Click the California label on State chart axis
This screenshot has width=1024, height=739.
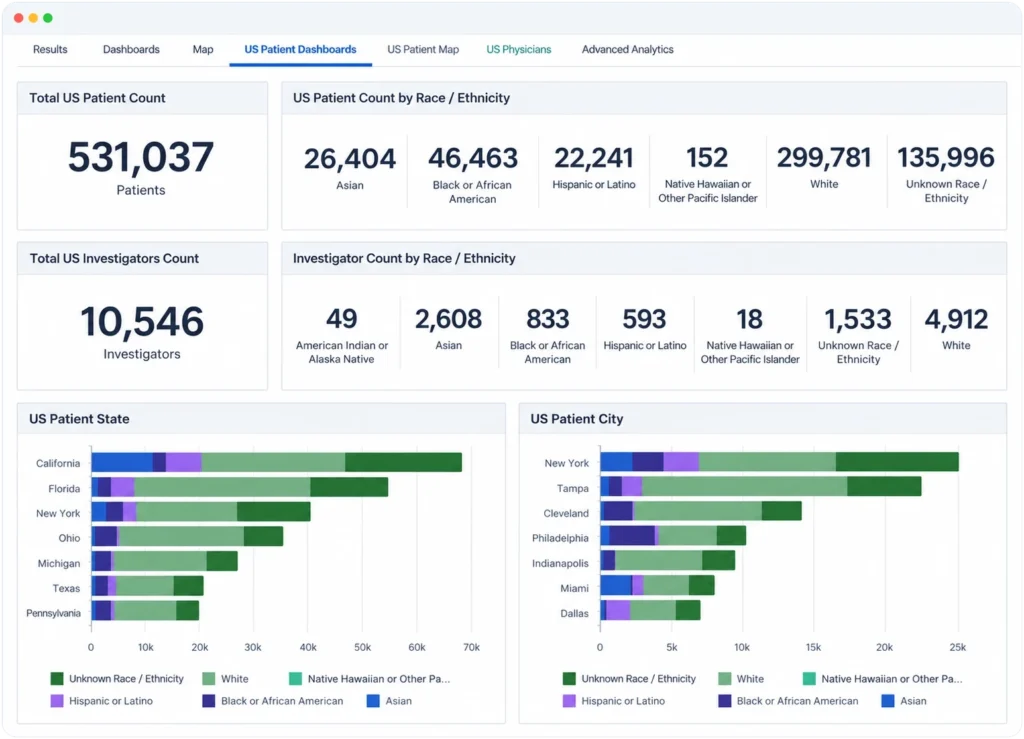tap(58, 464)
